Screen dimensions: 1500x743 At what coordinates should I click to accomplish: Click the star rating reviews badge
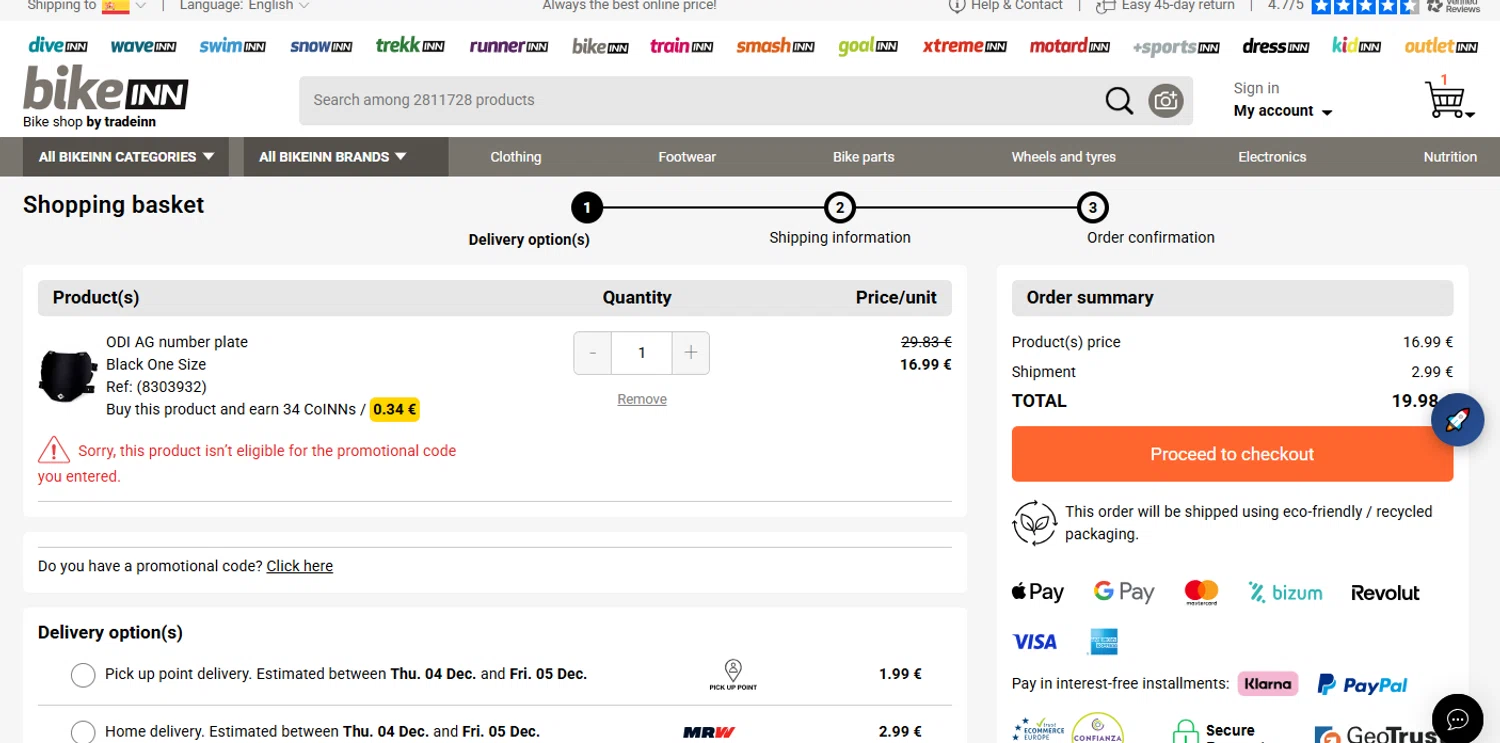tap(1365, 6)
